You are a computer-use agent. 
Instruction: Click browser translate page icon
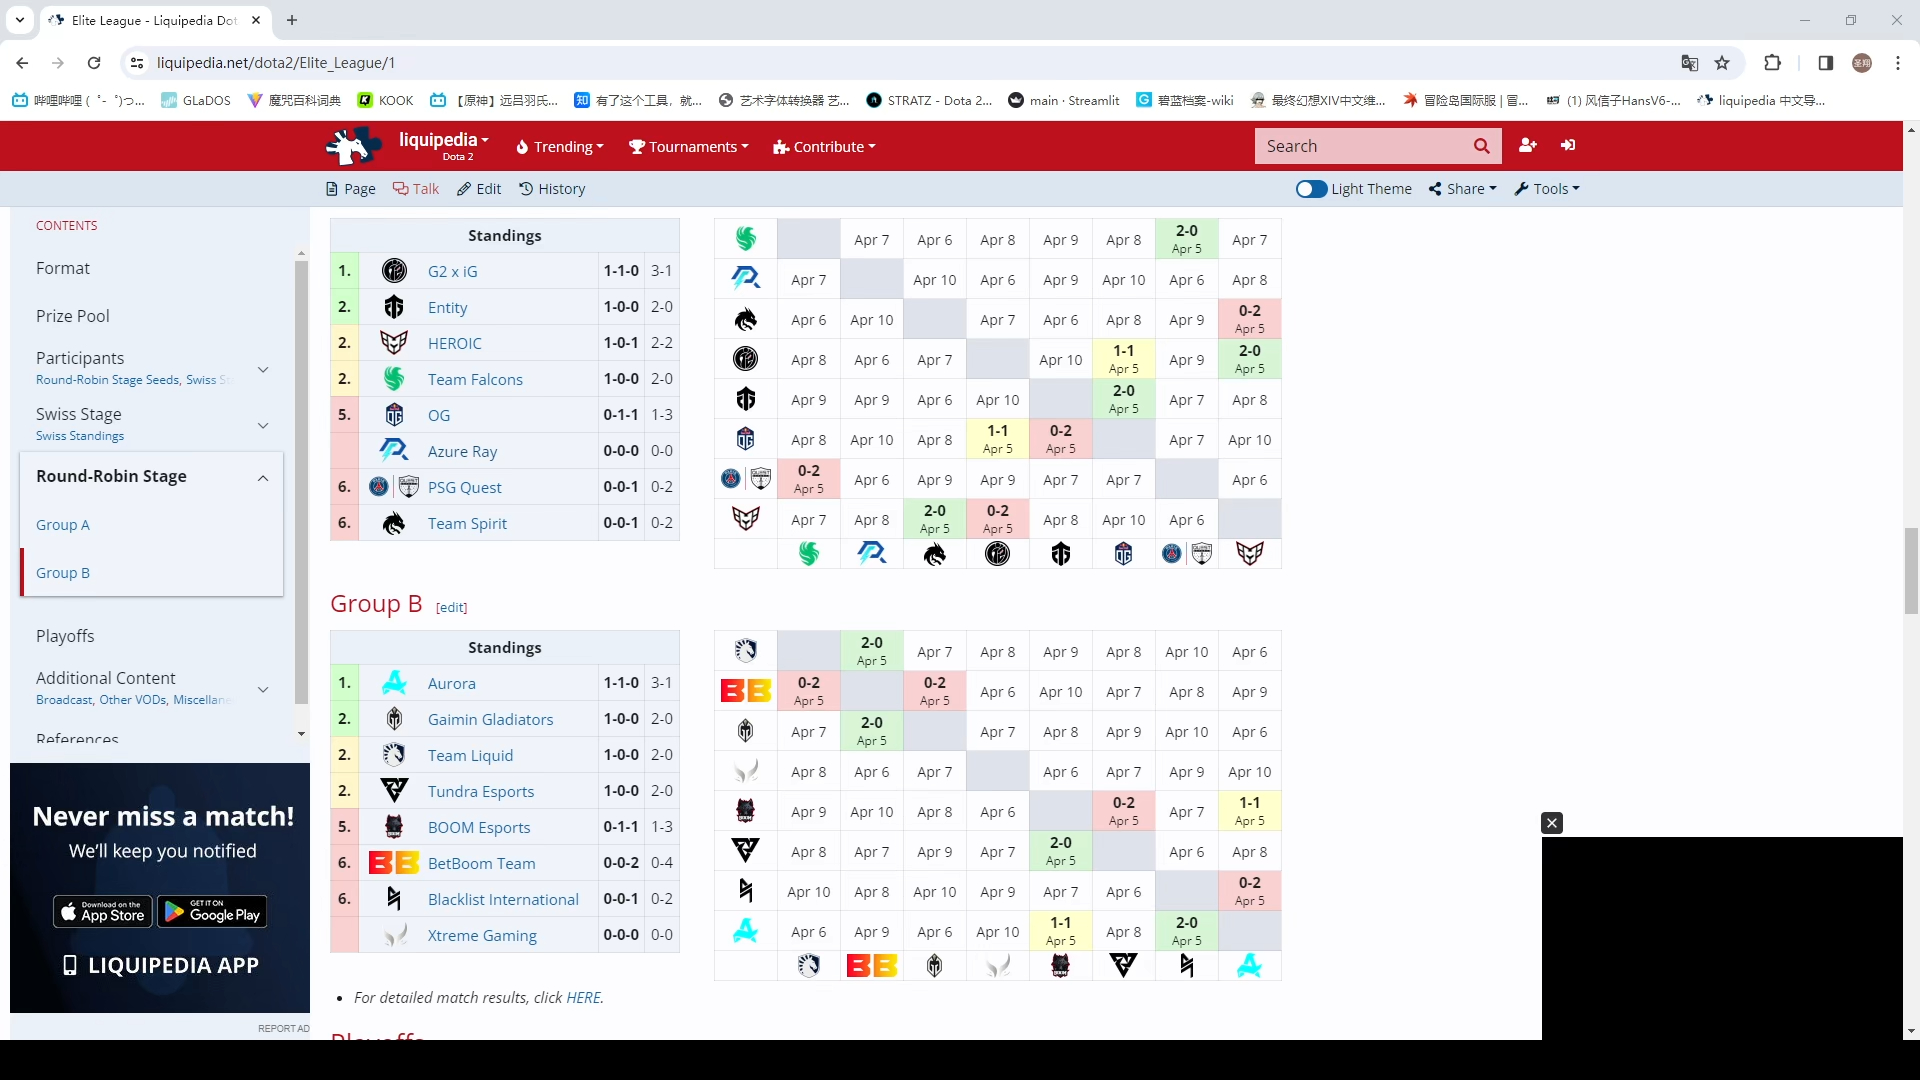(x=1689, y=63)
